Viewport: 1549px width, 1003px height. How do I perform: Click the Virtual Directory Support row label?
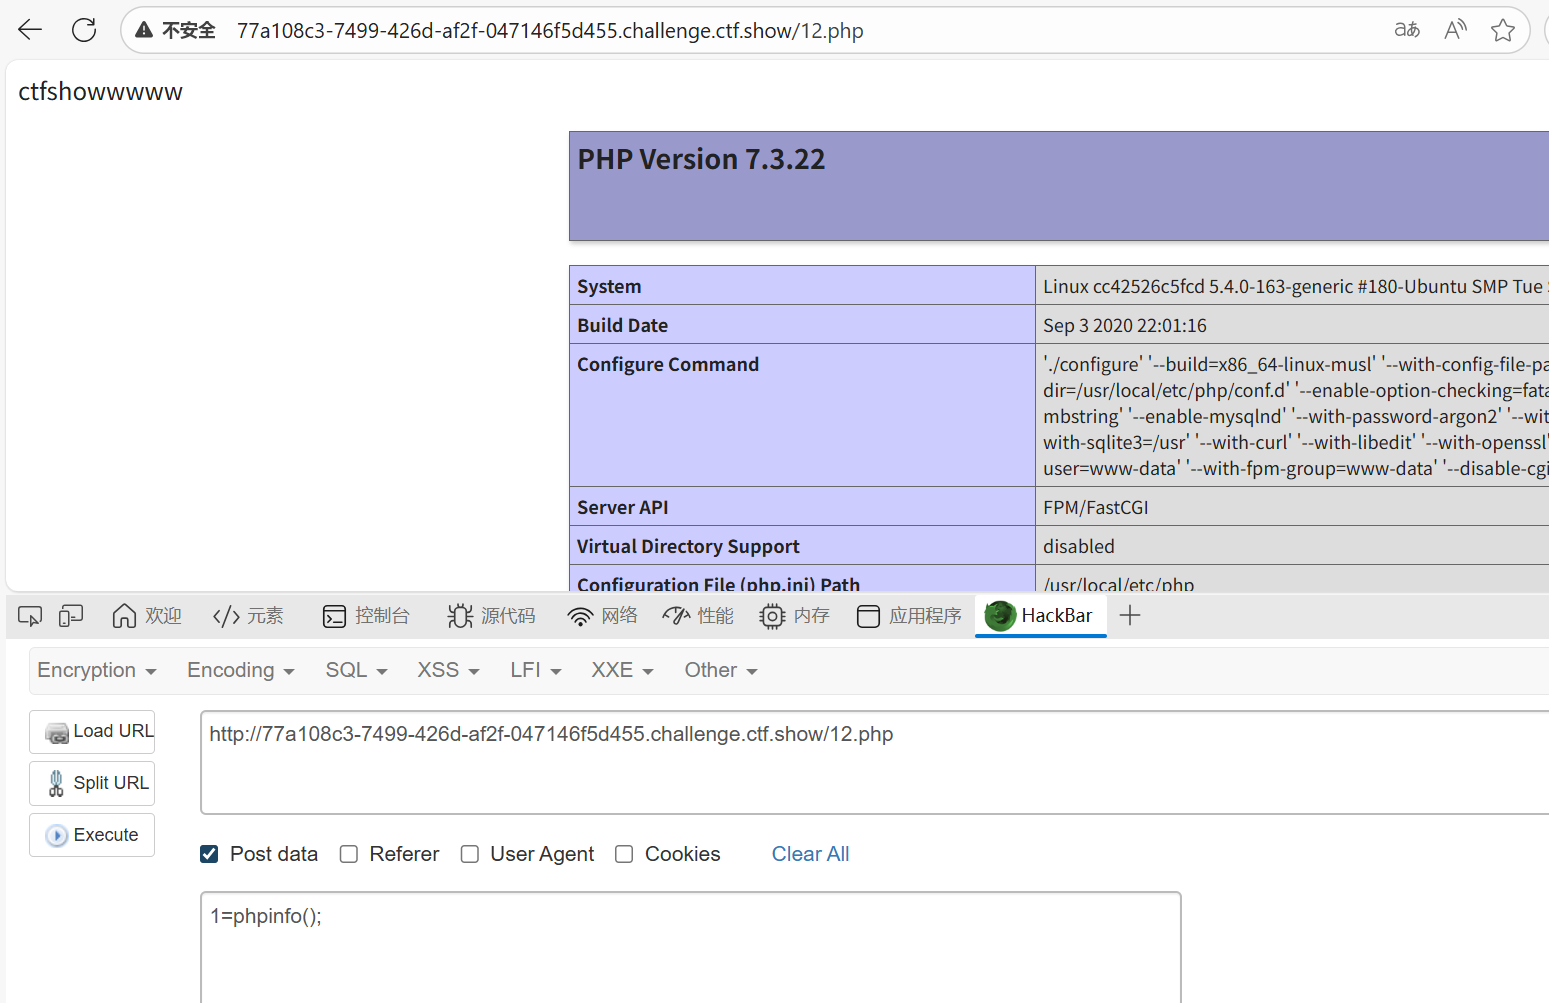[688, 546]
